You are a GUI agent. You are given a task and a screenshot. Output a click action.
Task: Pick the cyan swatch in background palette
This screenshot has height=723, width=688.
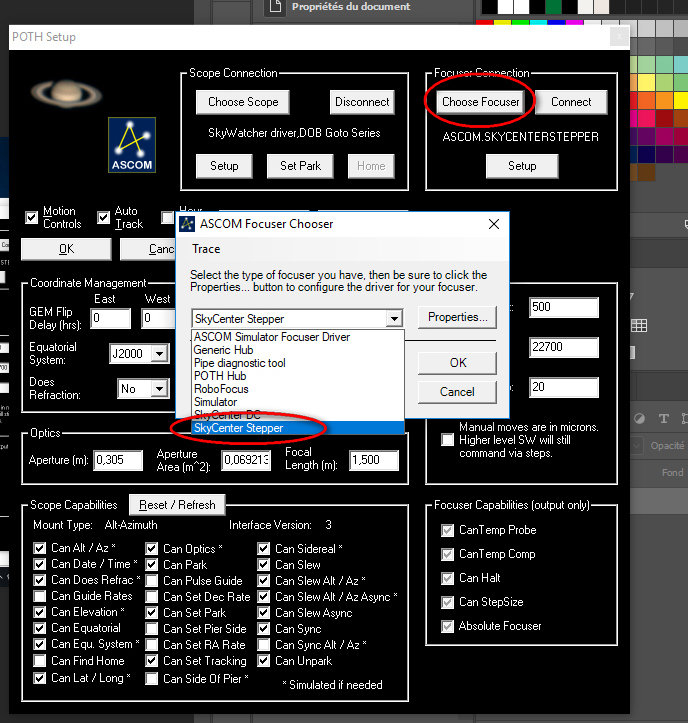point(539,22)
